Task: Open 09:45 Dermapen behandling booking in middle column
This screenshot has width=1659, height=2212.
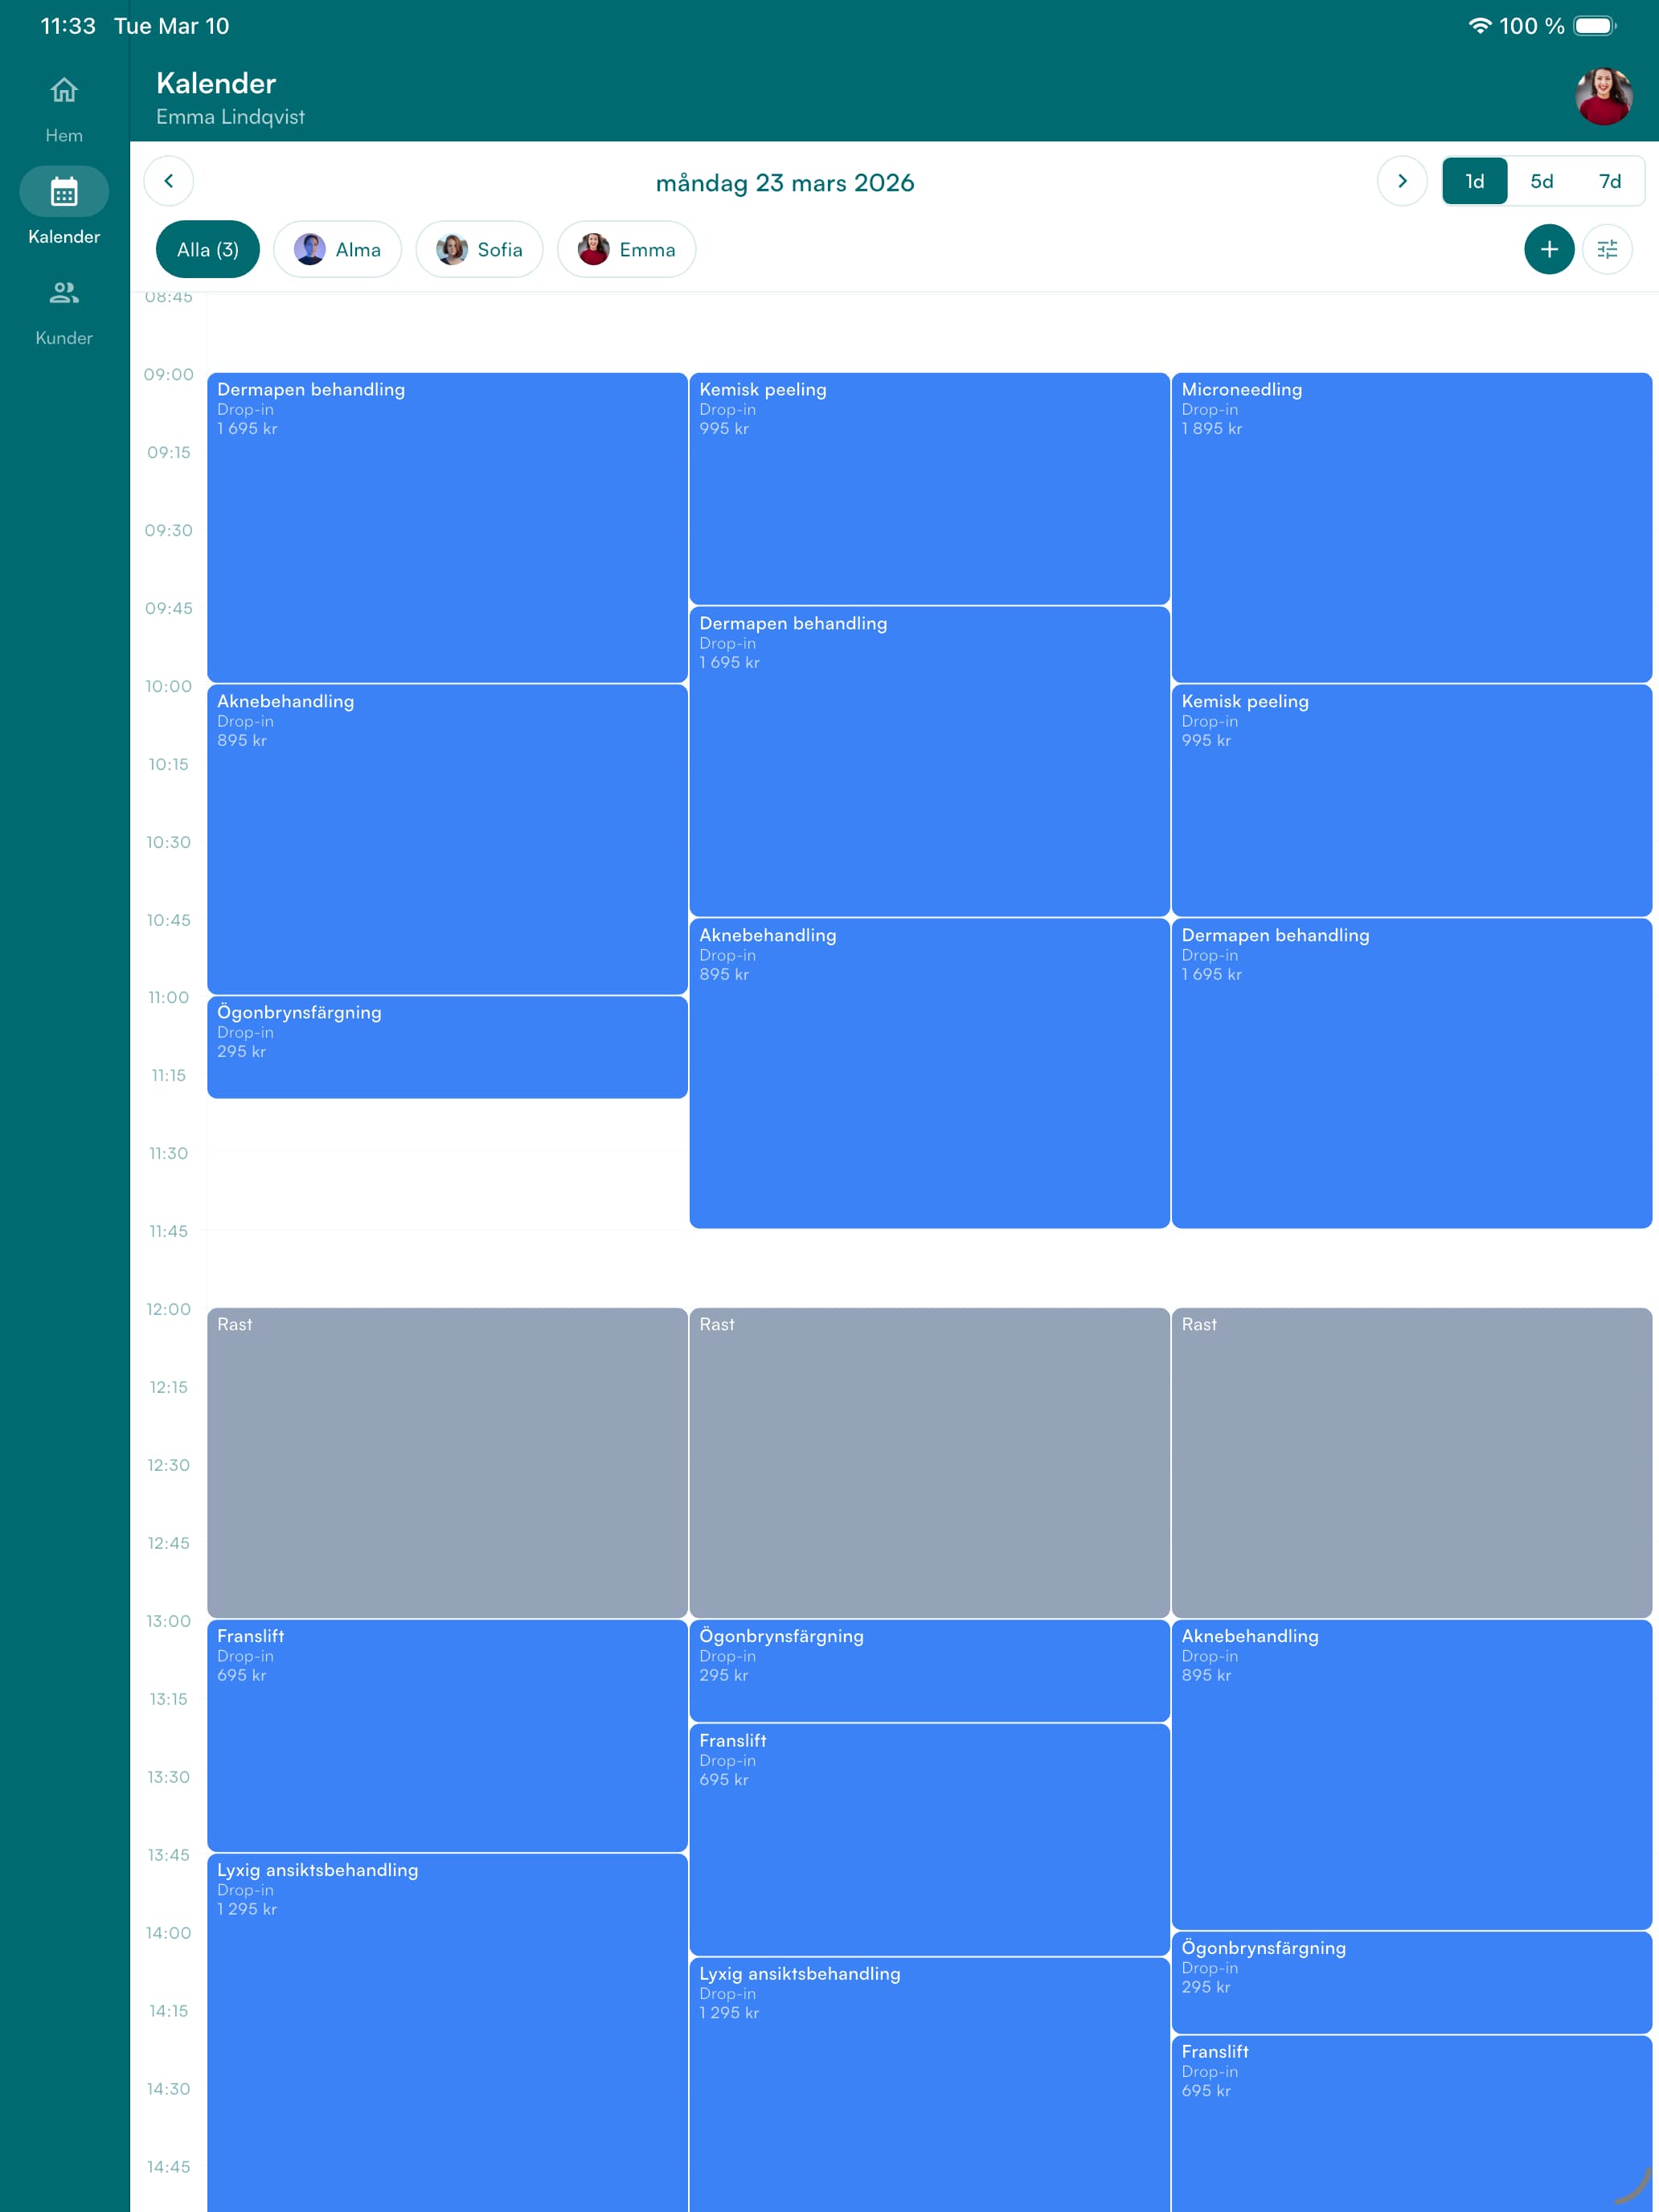Action: [929, 761]
